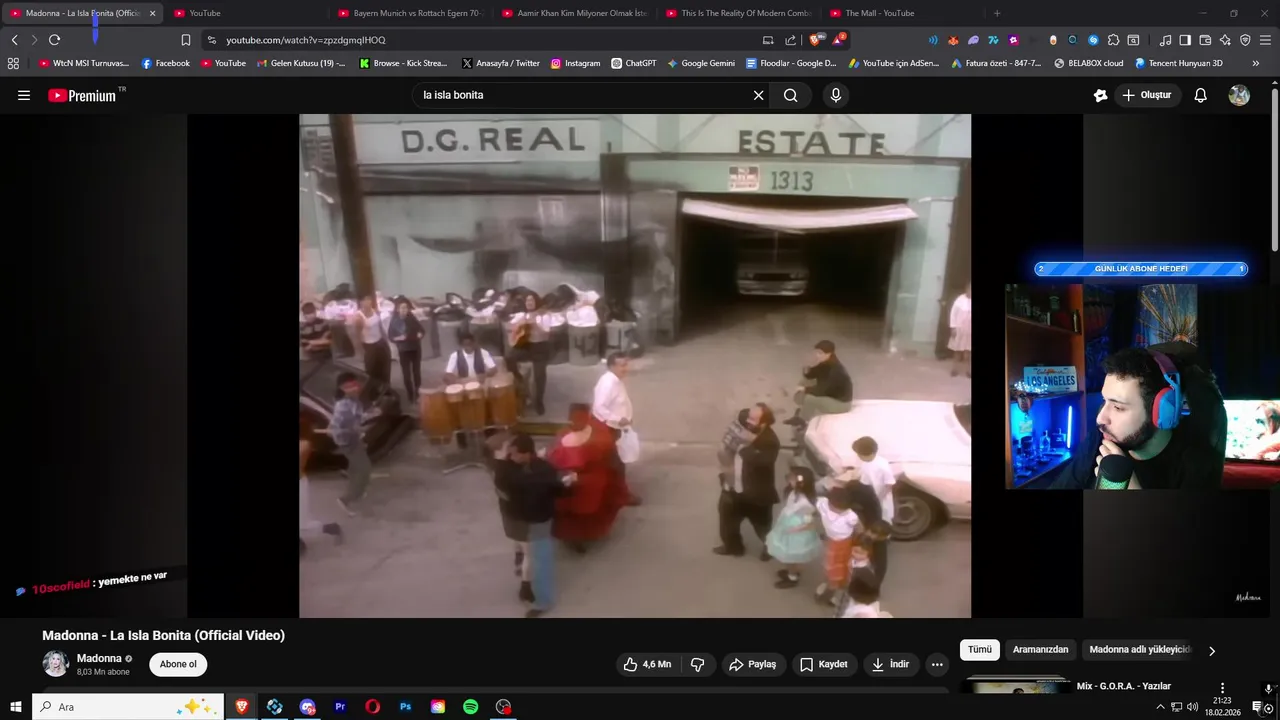This screenshot has width=1280, height=720.
Task: Share this page from address bar
Action: (x=790, y=40)
